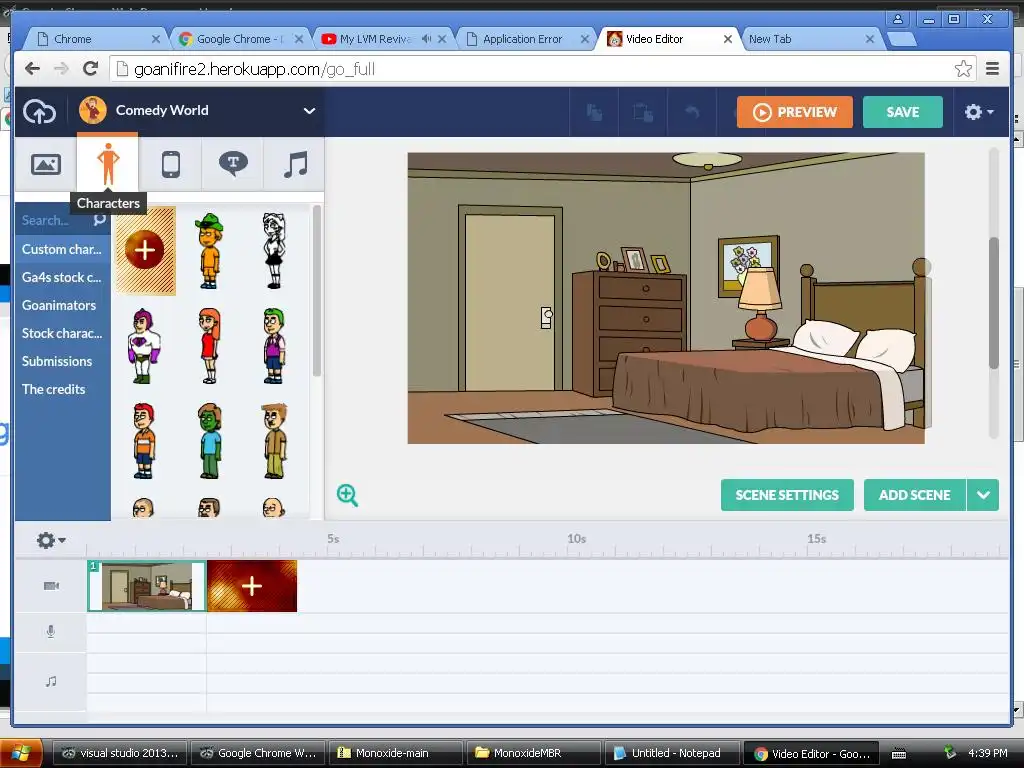This screenshot has height=768, width=1024.
Task: Click the PREVIEW button
Action: pos(795,112)
